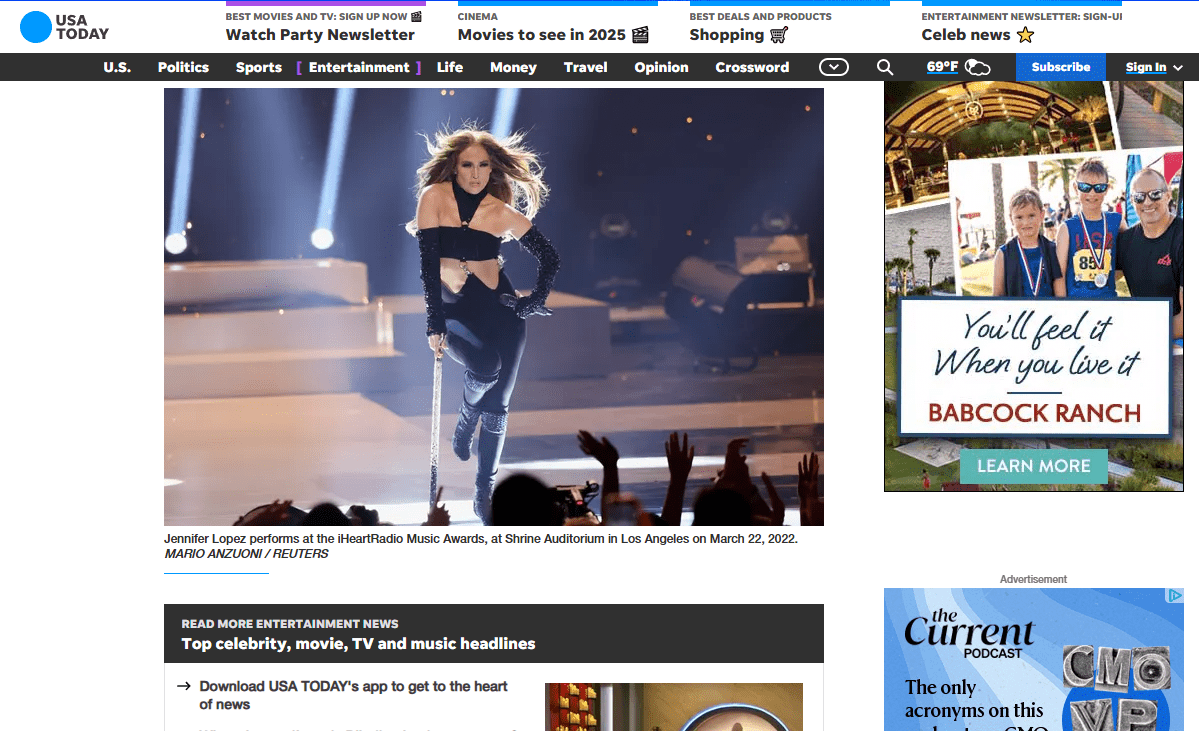Image resolution: width=1199 pixels, height=731 pixels.
Task: Click the Current Podcast advertisement
Action: 1033,659
